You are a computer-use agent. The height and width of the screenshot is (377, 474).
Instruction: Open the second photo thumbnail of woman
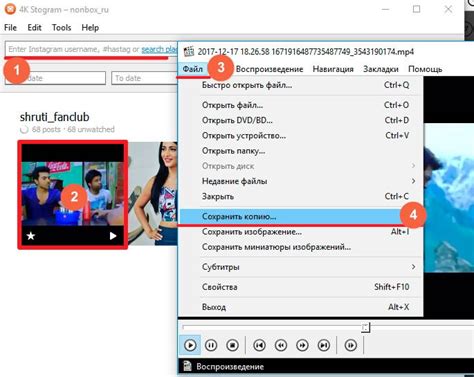pyautogui.click(x=153, y=194)
